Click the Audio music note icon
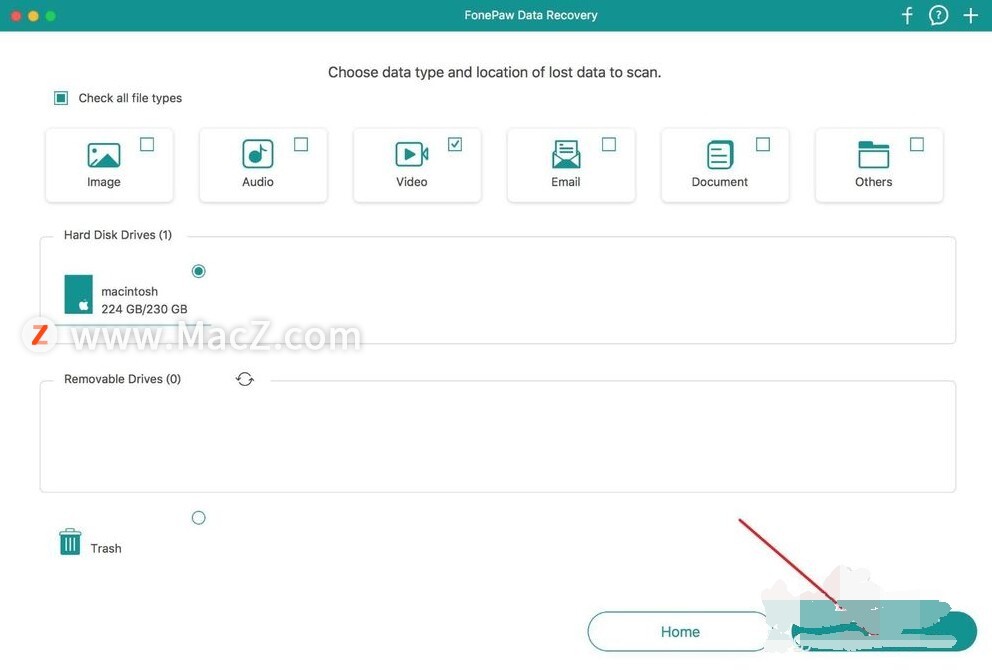The height and width of the screenshot is (670, 992). (x=257, y=154)
